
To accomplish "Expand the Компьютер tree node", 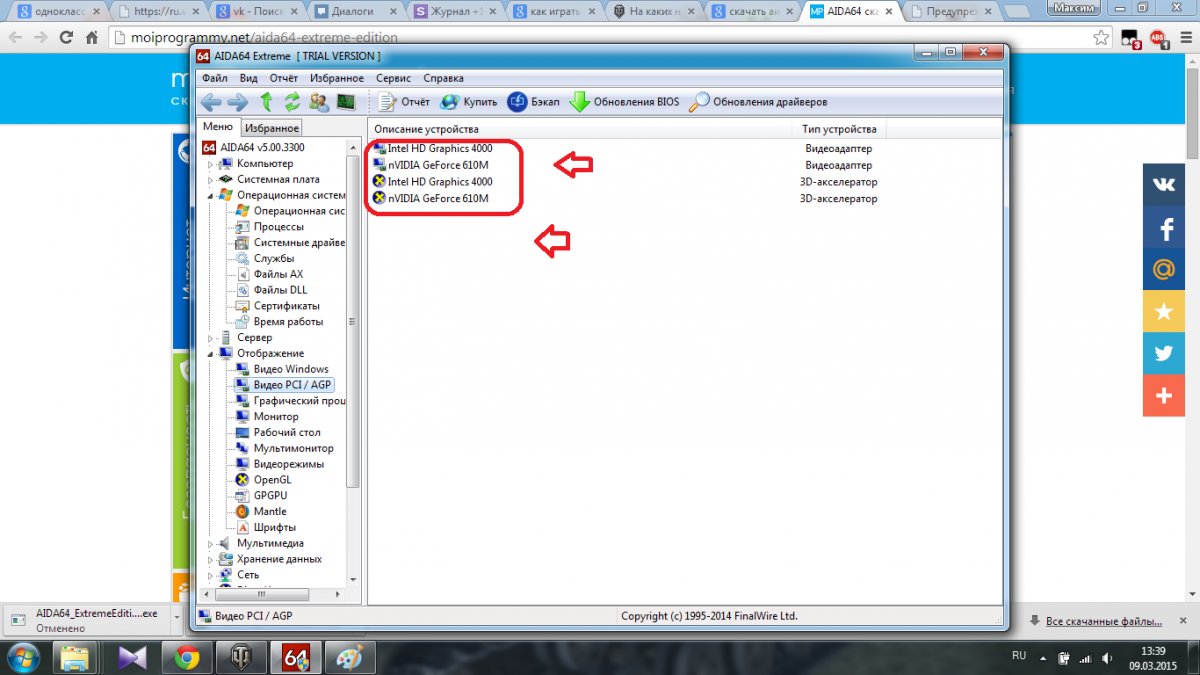I will pyautogui.click(x=210, y=163).
